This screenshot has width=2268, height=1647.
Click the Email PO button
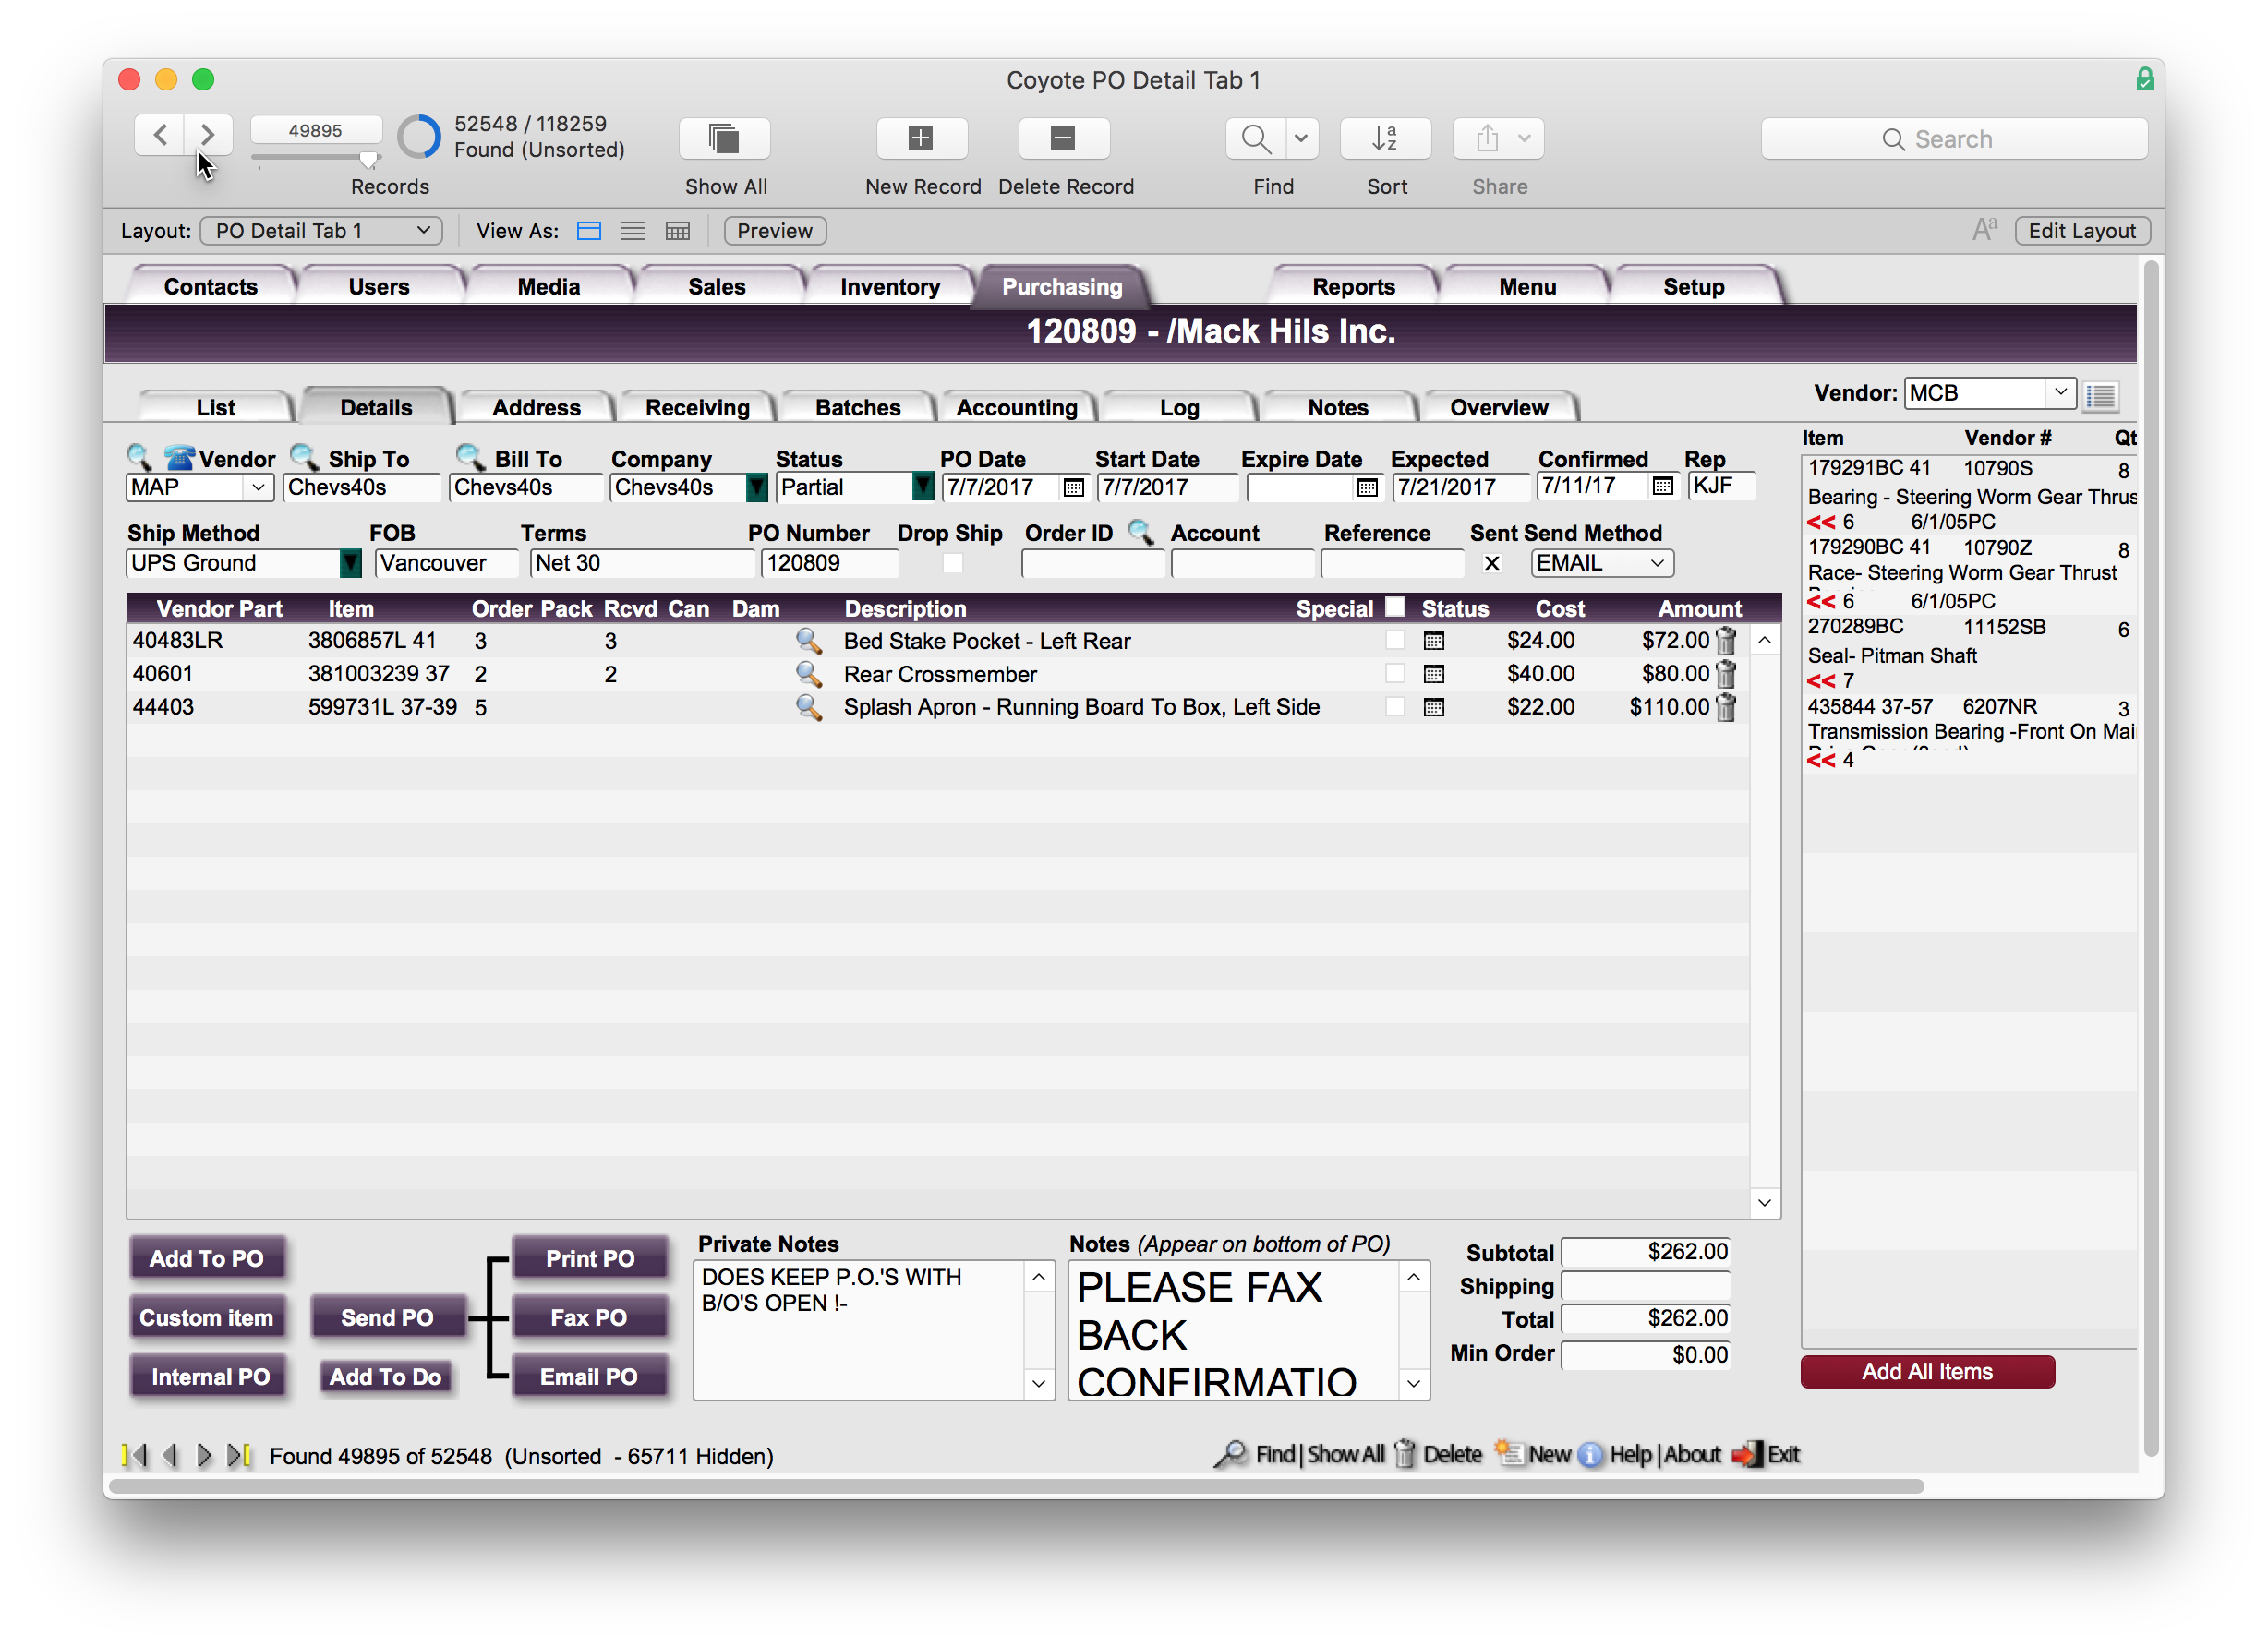click(588, 1376)
